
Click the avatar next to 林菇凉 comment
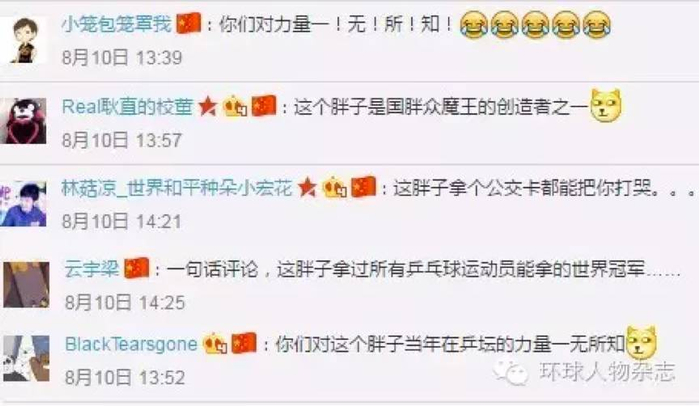[23, 204]
